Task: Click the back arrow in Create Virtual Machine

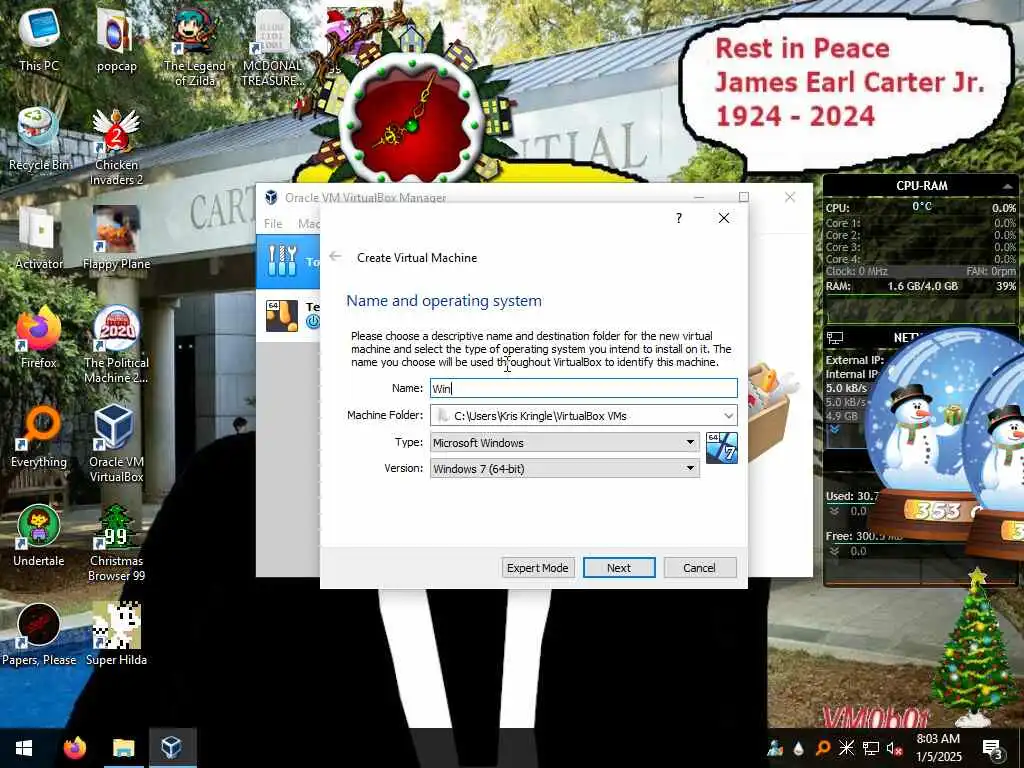Action: [x=336, y=257]
